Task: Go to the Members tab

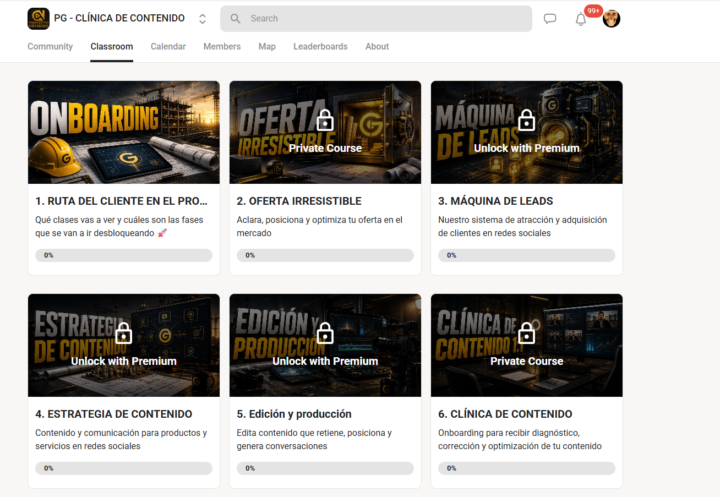Action: (x=222, y=46)
